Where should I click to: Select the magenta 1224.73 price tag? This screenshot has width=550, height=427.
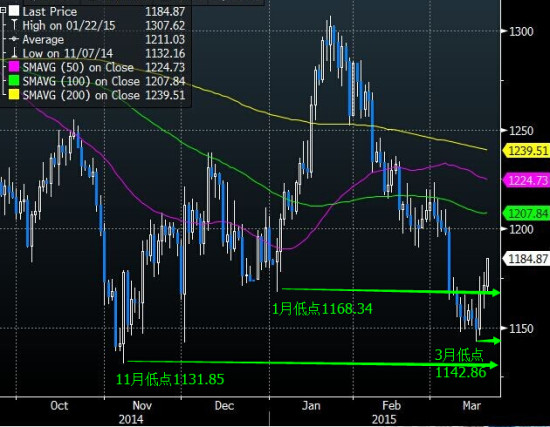526,180
